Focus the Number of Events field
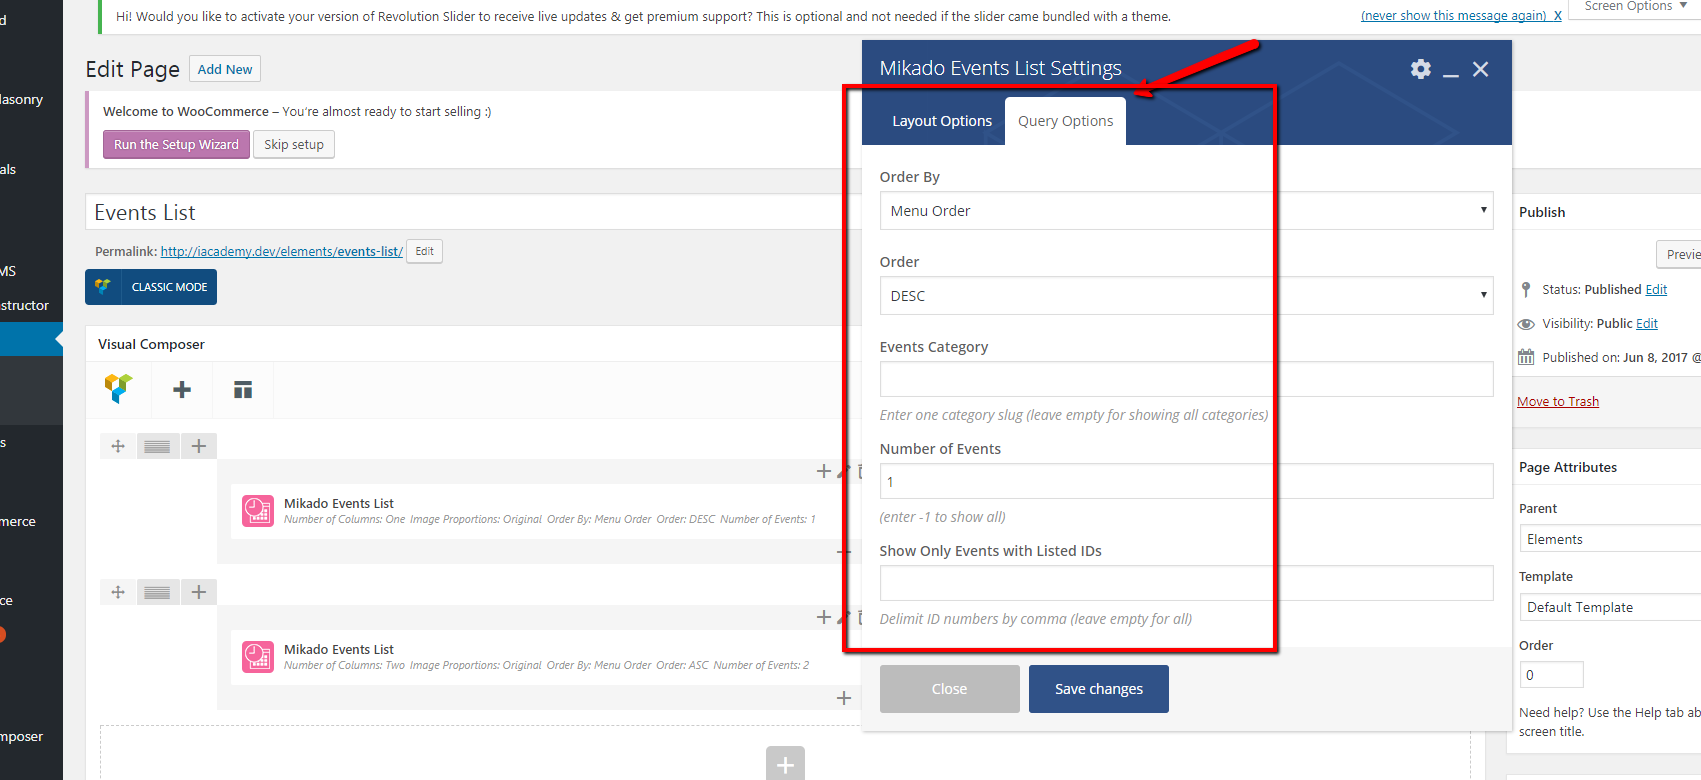Screen dimensions: 1701x780 click(1186, 482)
